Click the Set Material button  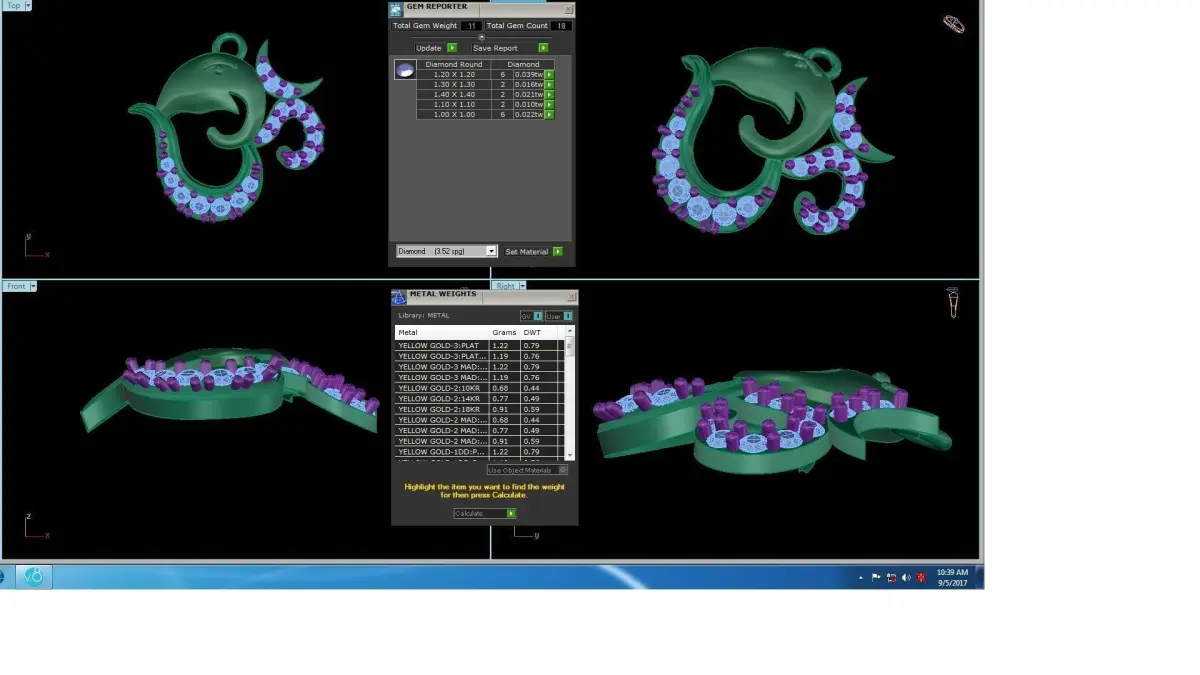tap(527, 252)
